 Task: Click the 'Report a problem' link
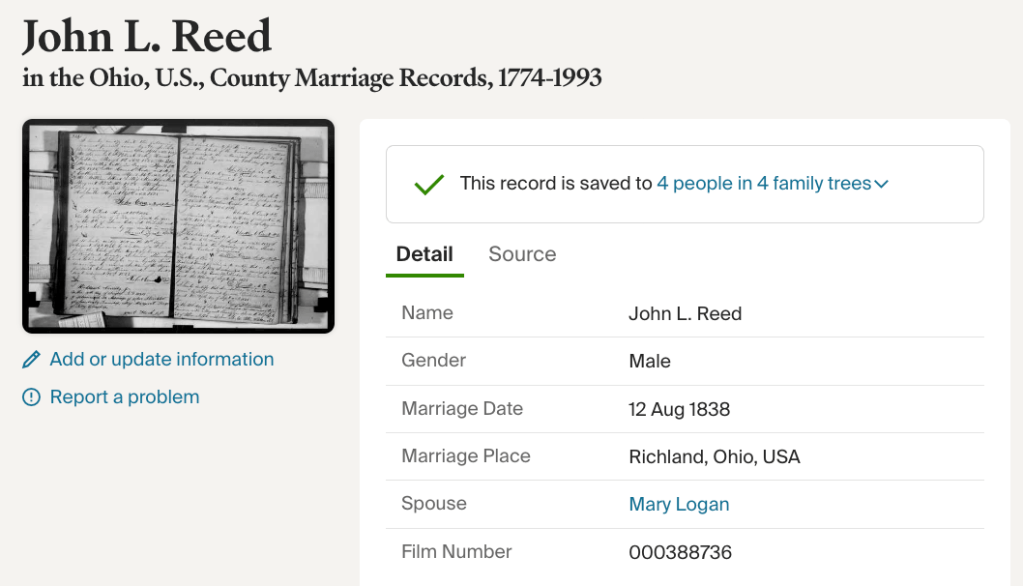tap(124, 398)
